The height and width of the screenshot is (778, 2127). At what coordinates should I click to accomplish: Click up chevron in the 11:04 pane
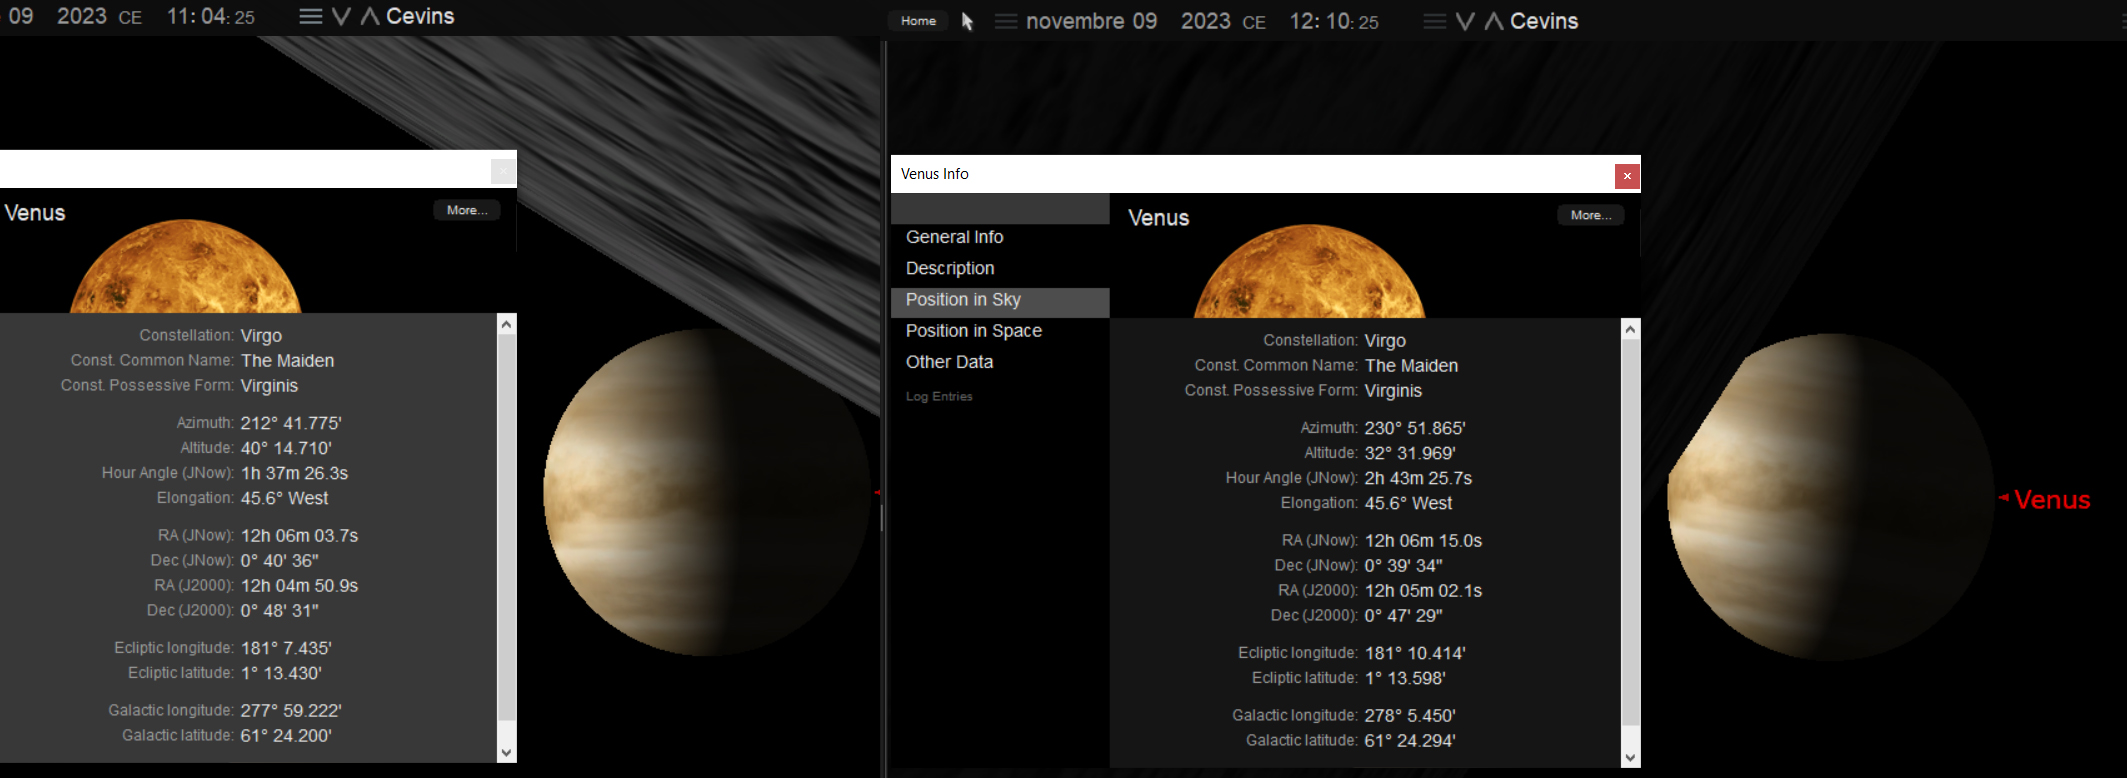click(370, 16)
